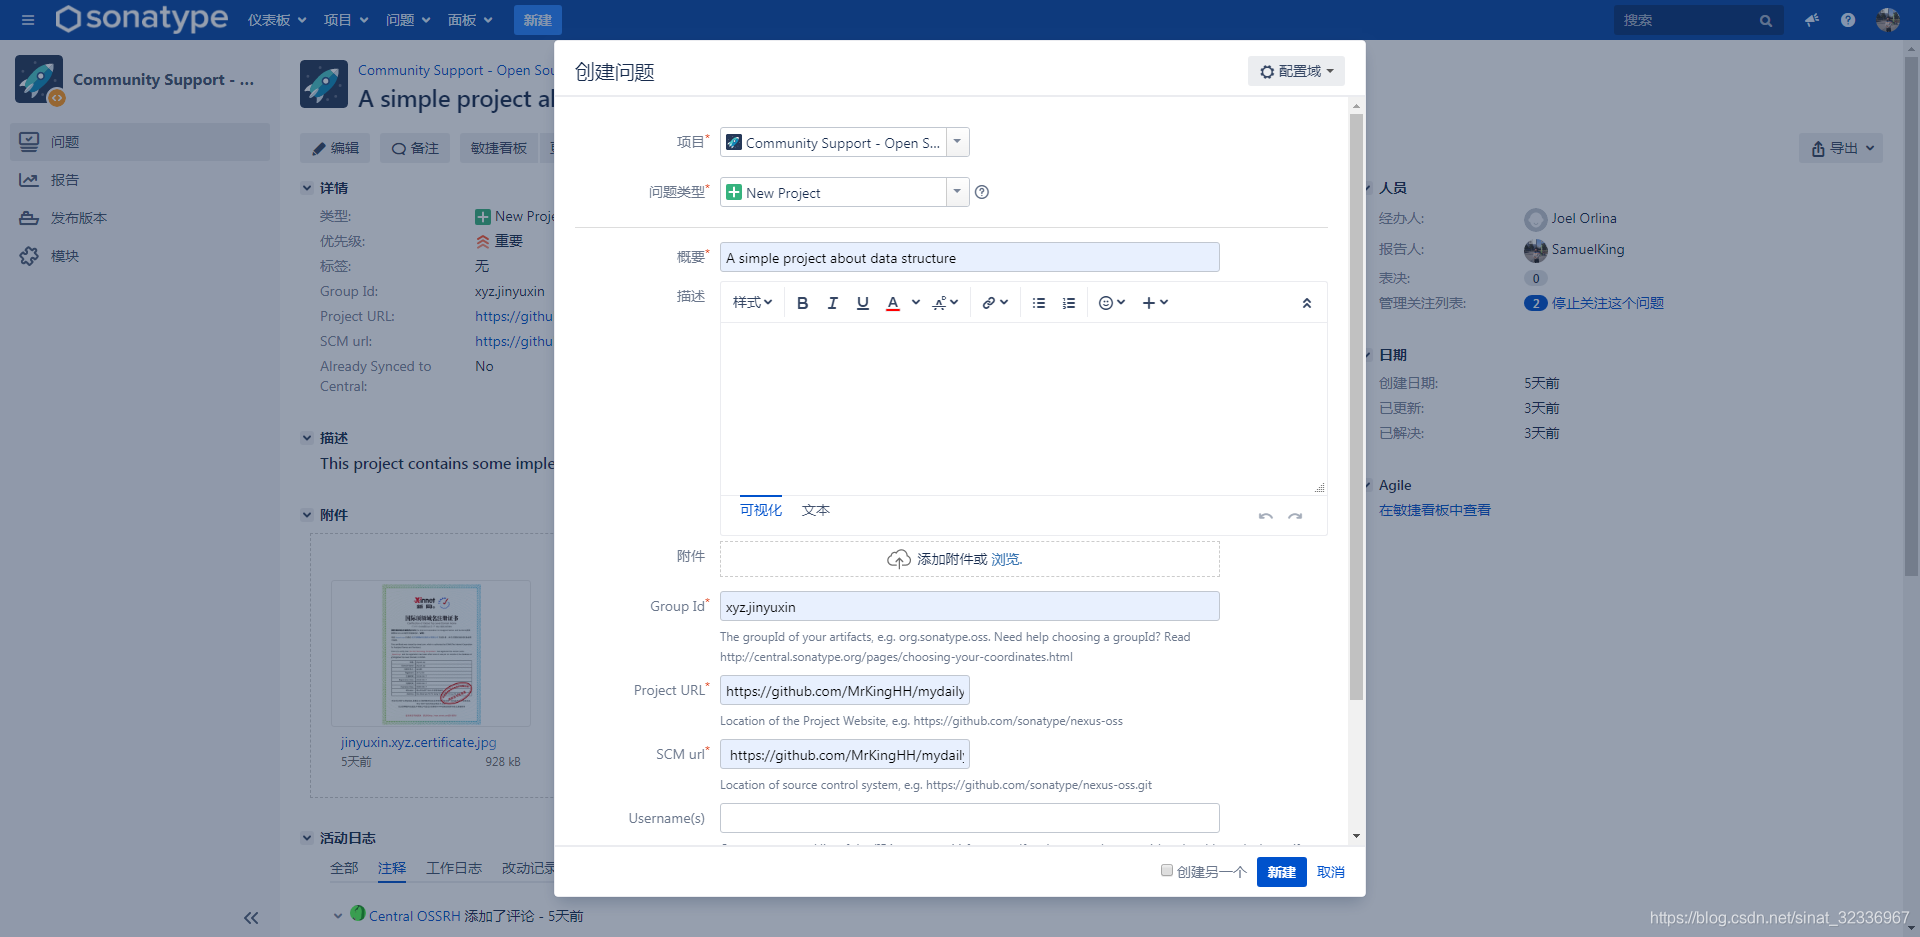Image resolution: width=1920 pixels, height=937 pixels.
Task: Collapse the 描述 description section
Action: coord(307,438)
